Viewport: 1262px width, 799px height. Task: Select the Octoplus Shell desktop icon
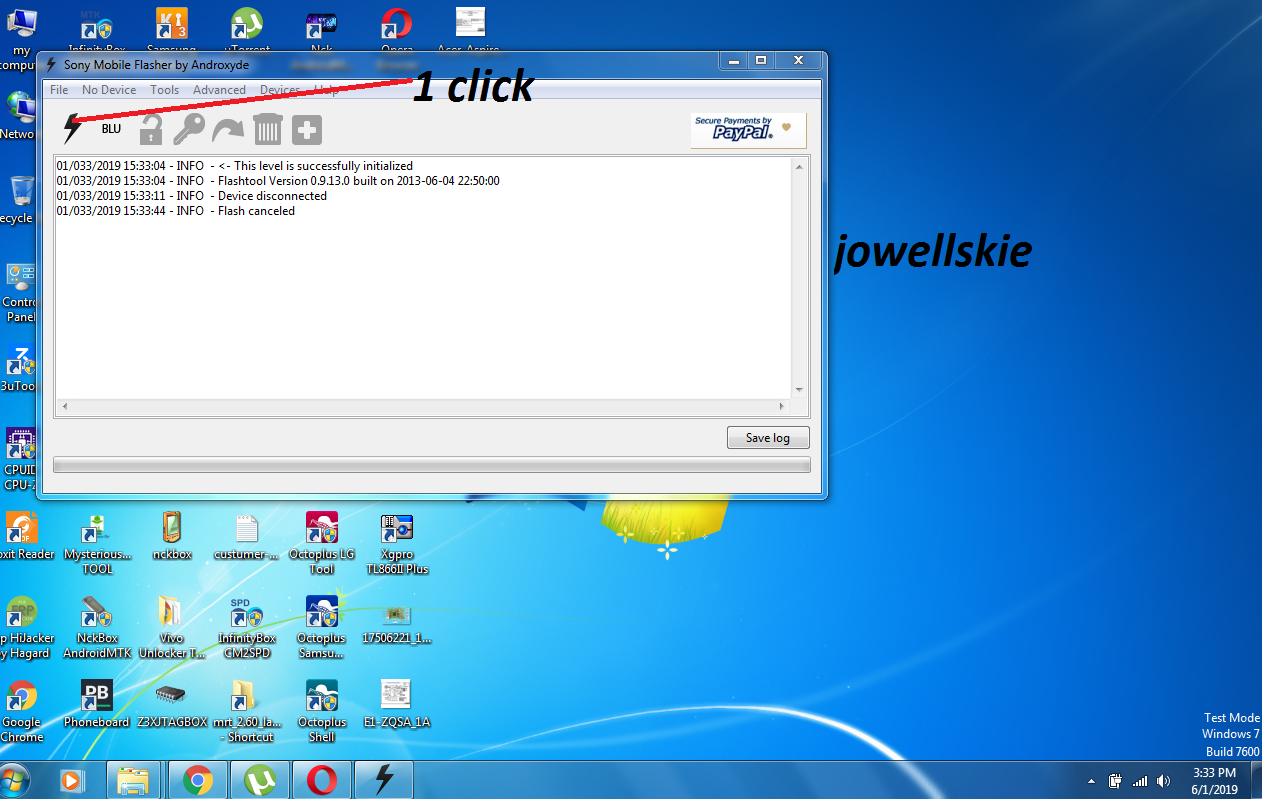click(321, 712)
